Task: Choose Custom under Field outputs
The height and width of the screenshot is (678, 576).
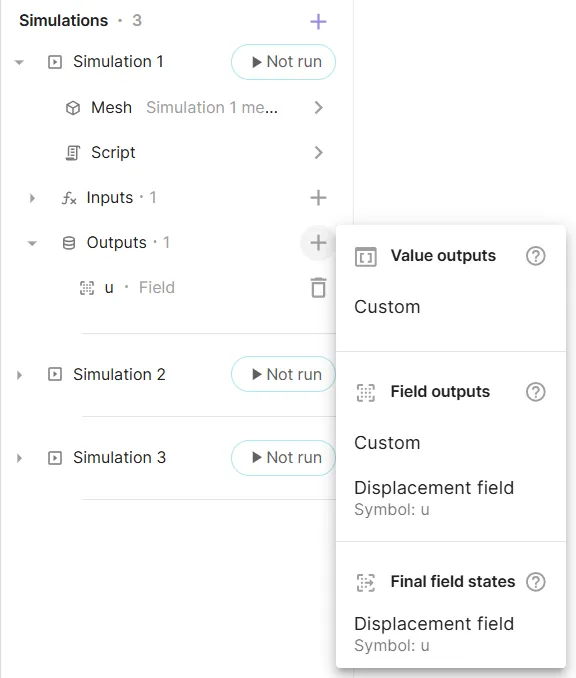Action: (387, 443)
